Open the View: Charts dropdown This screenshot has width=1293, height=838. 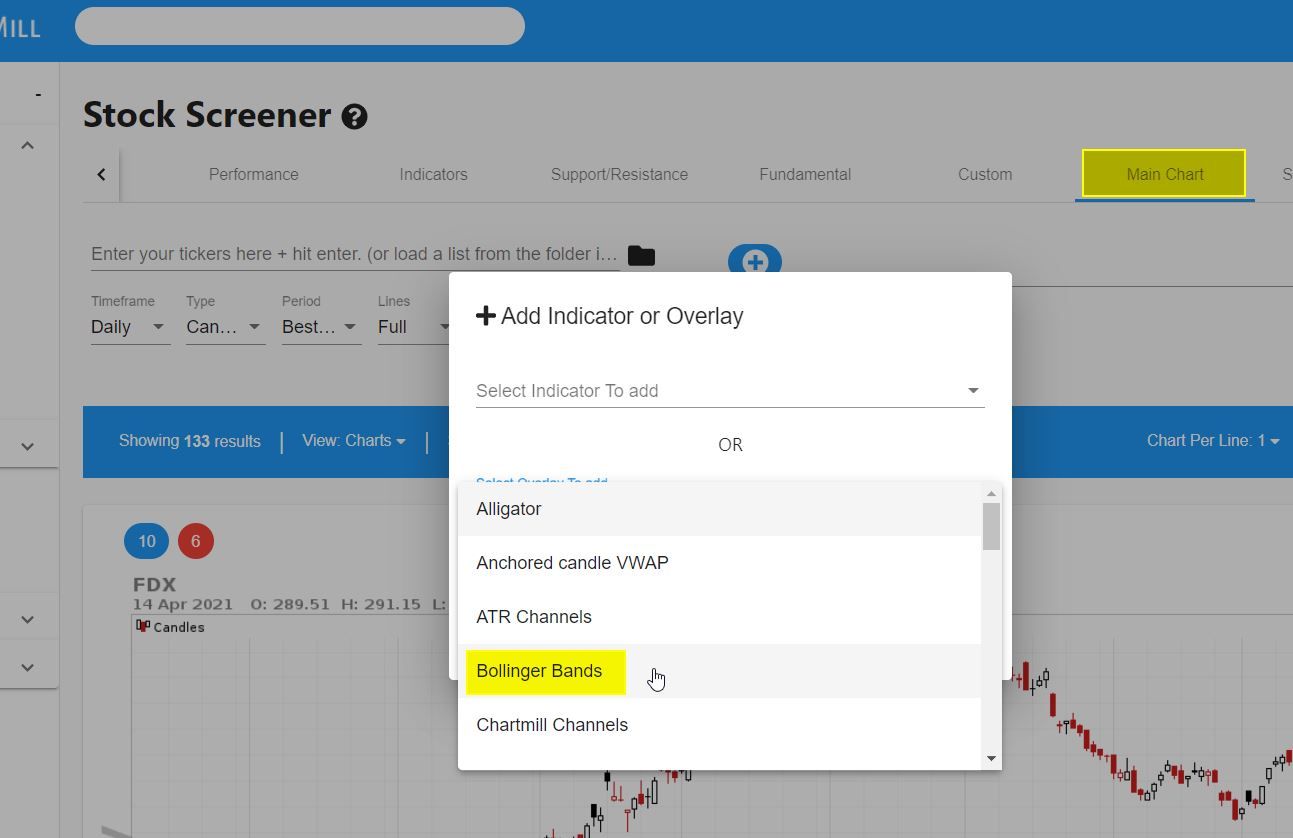pyautogui.click(x=353, y=441)
